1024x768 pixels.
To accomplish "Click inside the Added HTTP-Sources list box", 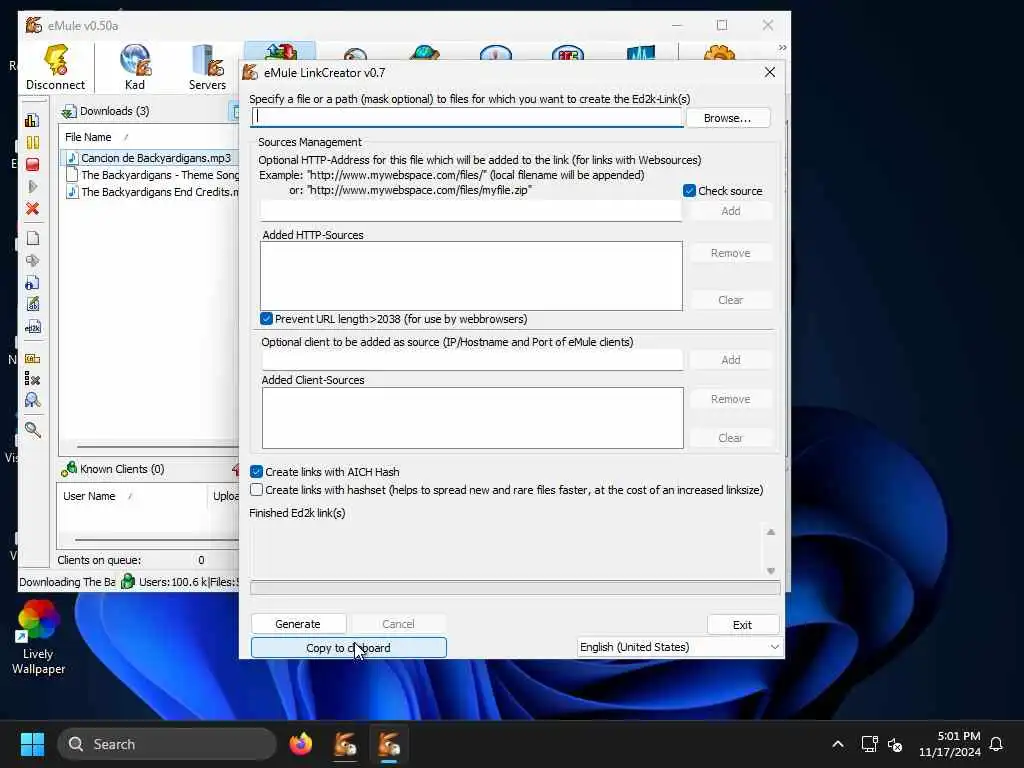I will pyautogui.click(x=471, y=276).
